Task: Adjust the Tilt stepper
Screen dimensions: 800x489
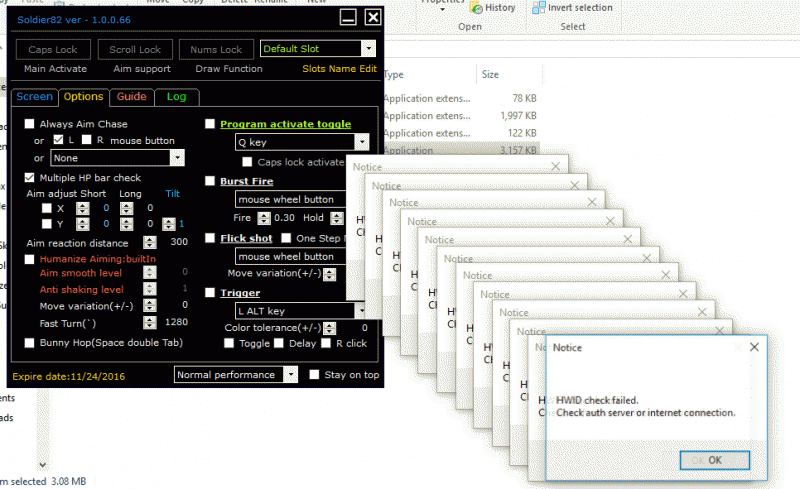Action: [169, 224]
